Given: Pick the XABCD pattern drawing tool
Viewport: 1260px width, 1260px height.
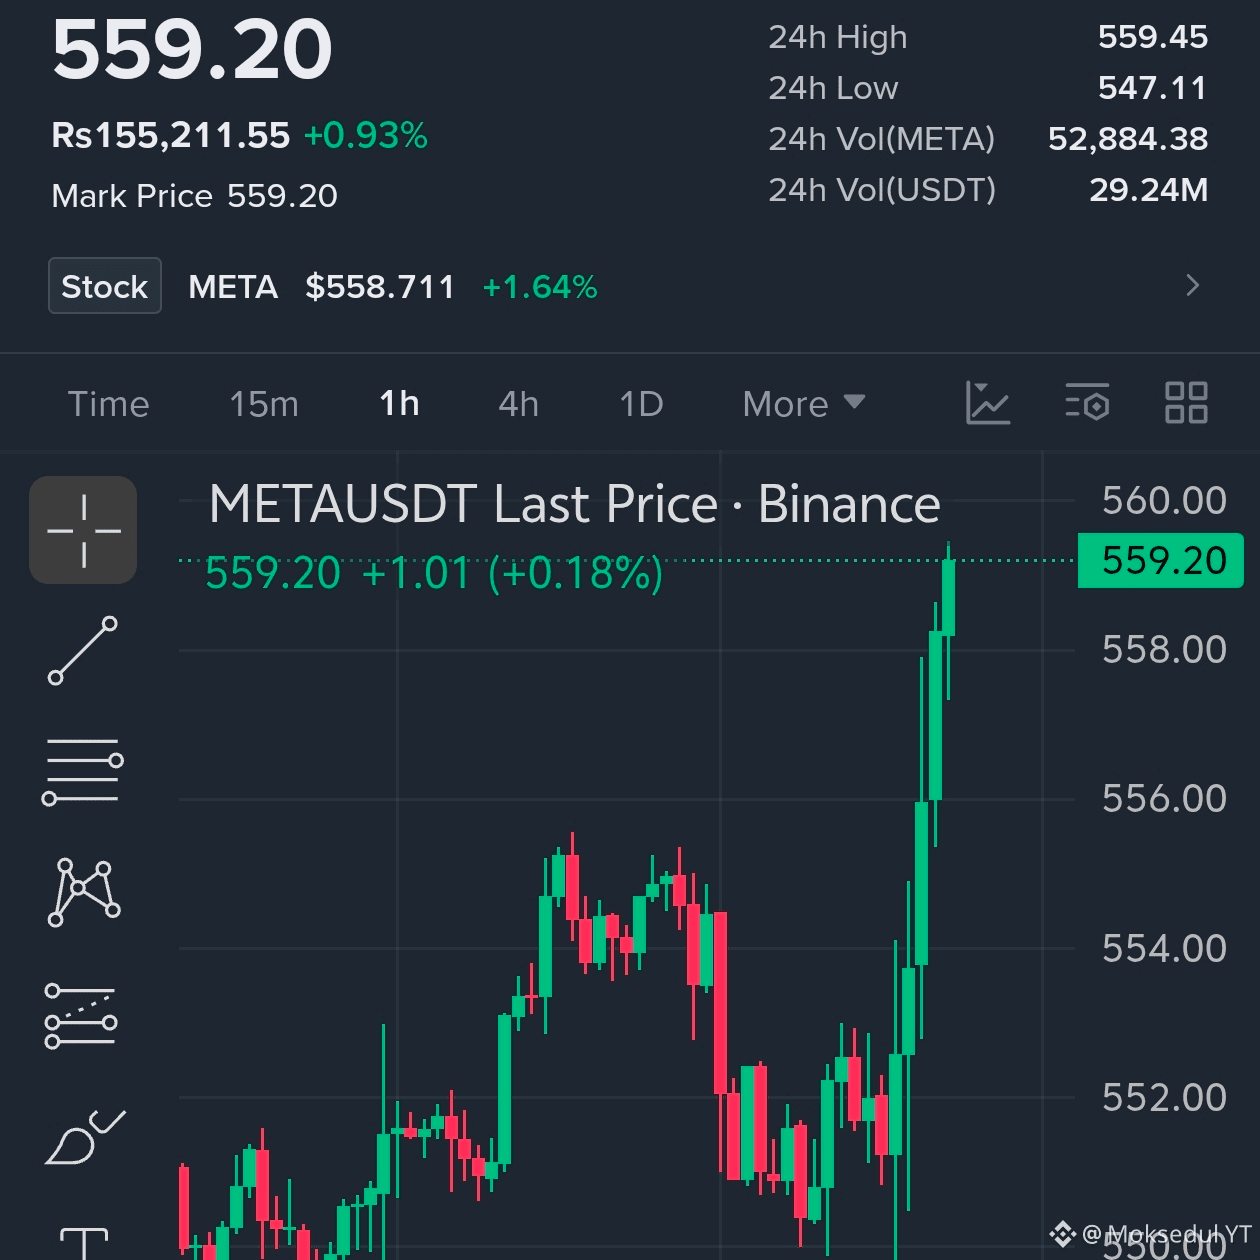Looking at the screenshot, I should [84, 892].
